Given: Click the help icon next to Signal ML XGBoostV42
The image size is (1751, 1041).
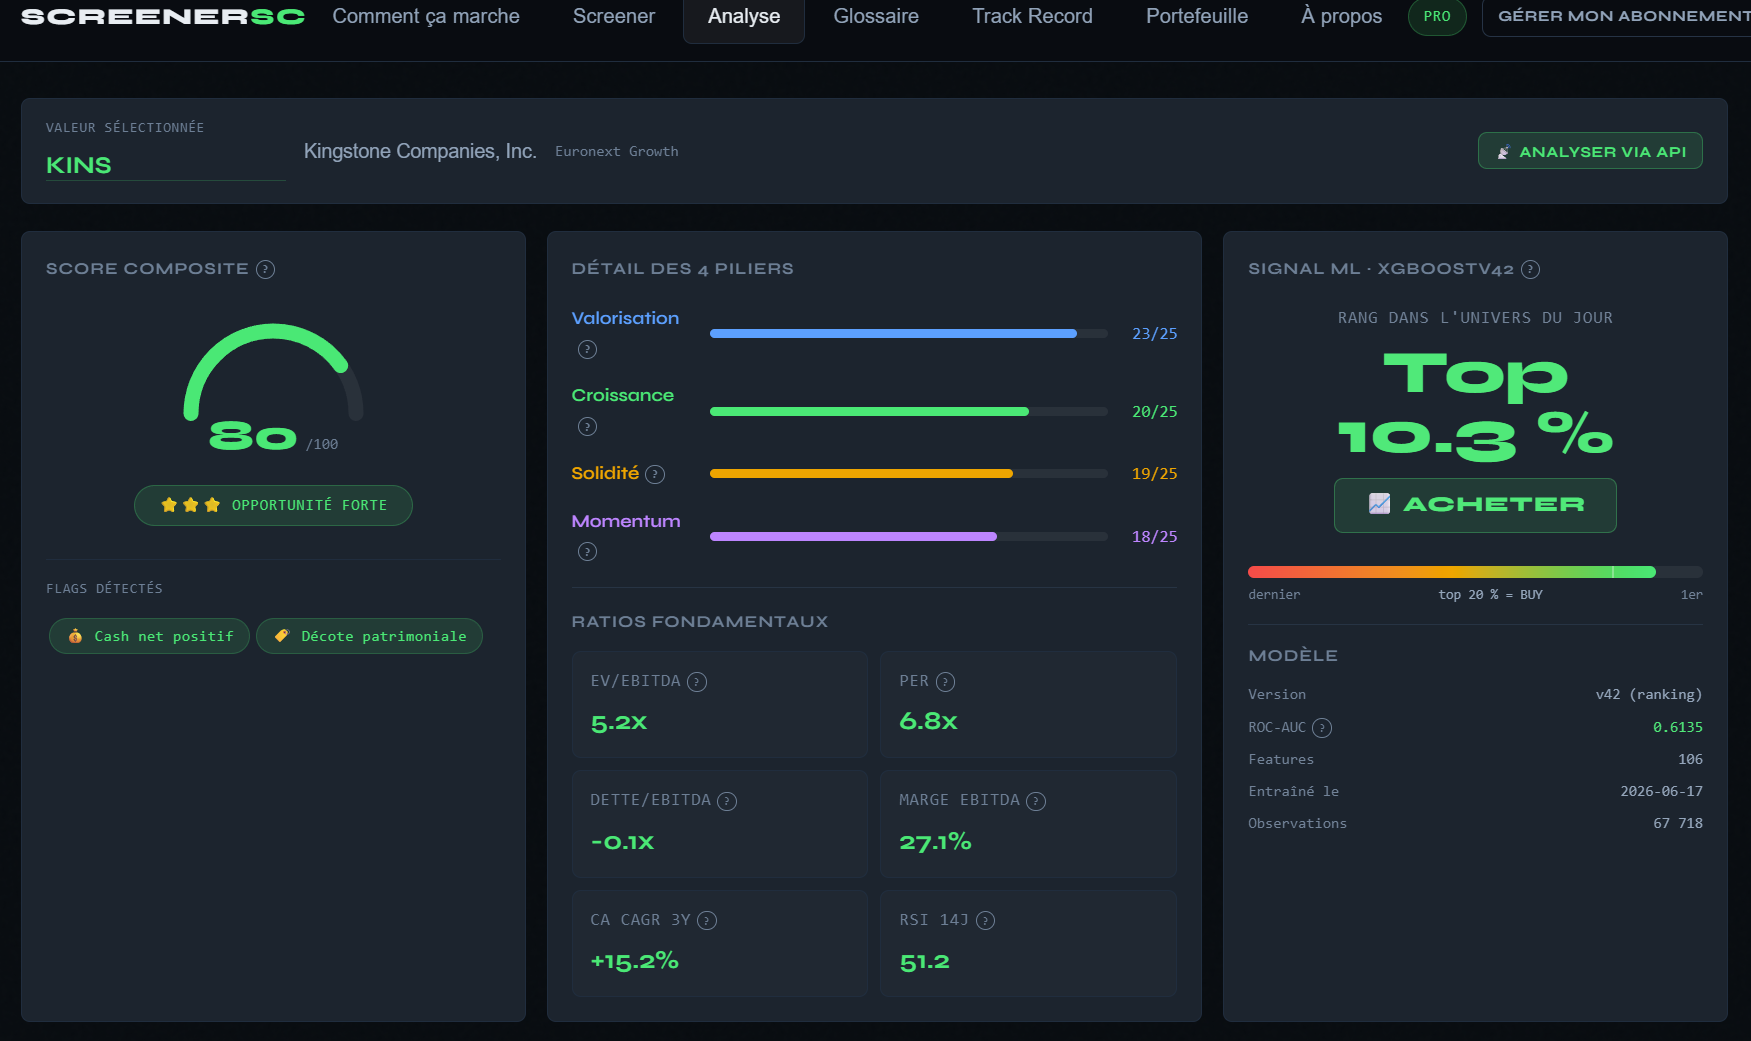Looking at the screenshot, I should point(1530,269).
